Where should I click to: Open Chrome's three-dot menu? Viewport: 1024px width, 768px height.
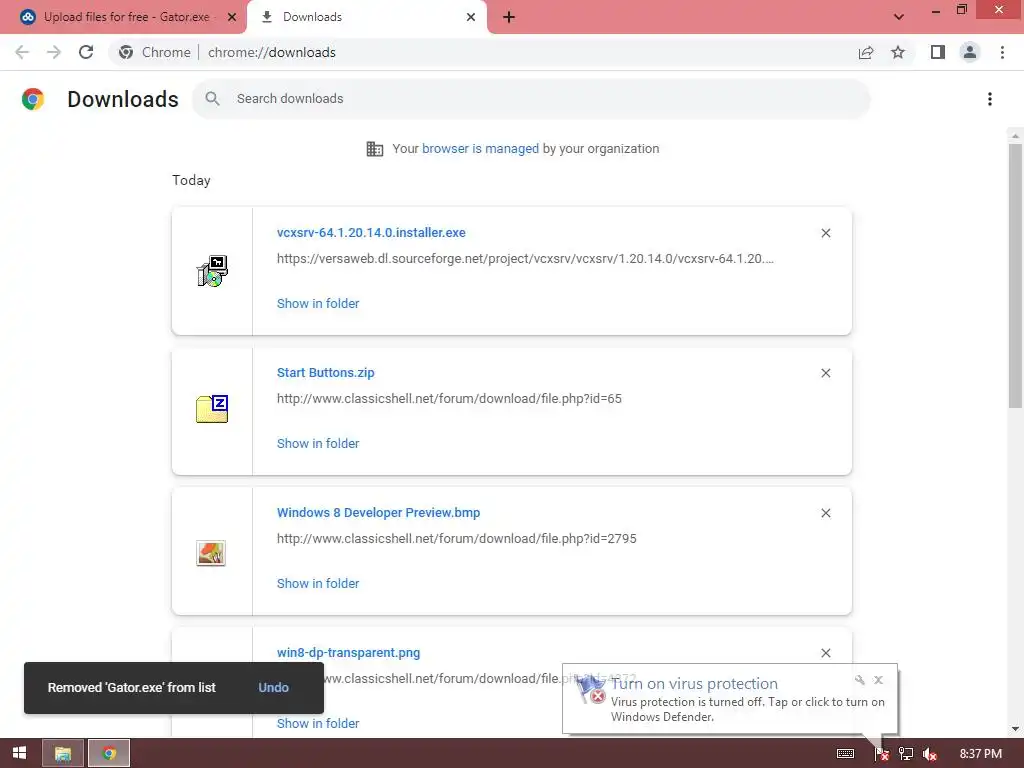tap(1002, 52)
